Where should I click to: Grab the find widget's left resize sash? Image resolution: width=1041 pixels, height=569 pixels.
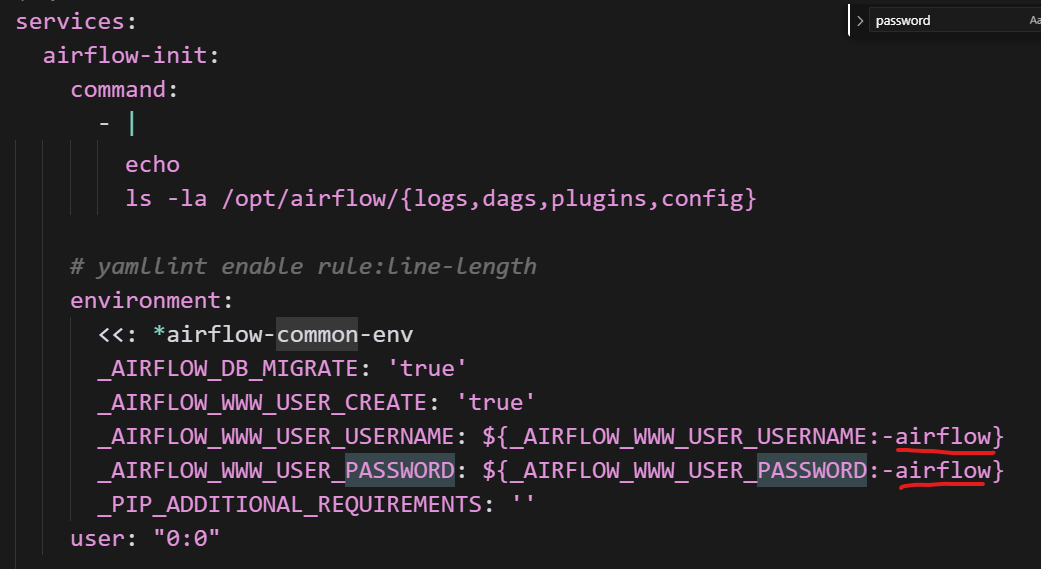(x=849, y=20)
